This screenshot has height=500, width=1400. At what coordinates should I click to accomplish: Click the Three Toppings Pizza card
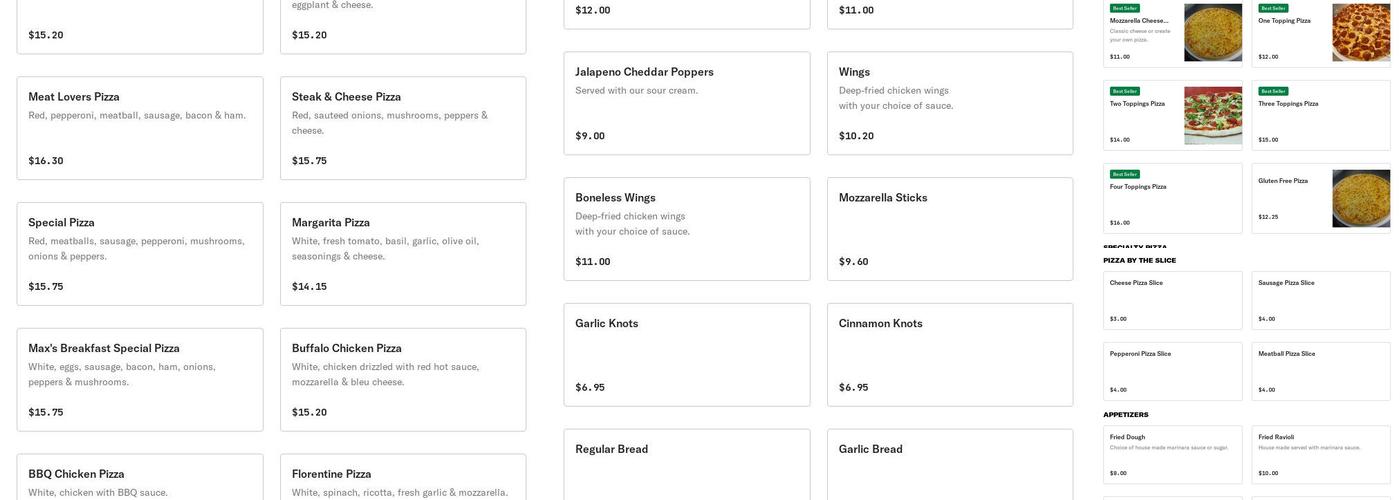point(1321,116)
